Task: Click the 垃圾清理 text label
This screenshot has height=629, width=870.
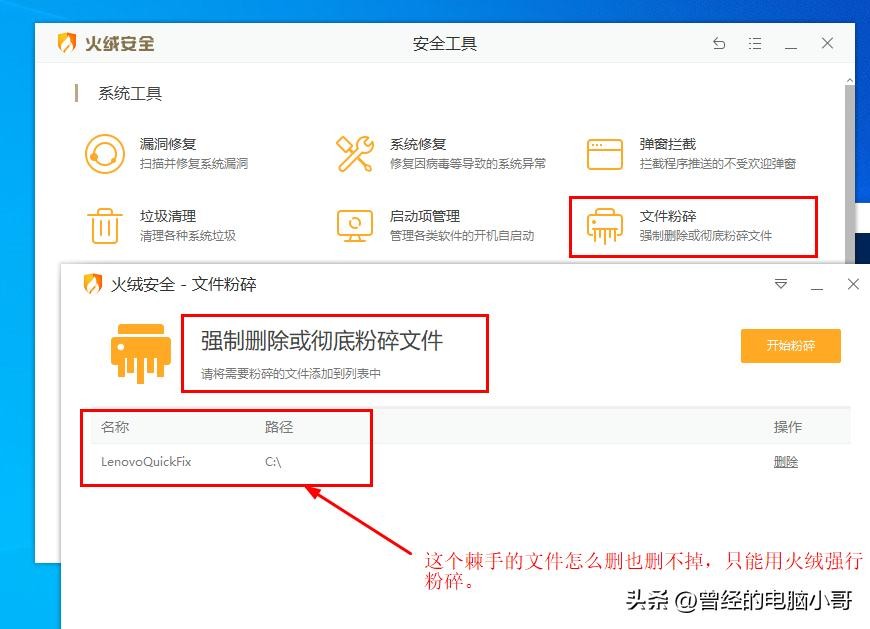Action: coord(168,216)
